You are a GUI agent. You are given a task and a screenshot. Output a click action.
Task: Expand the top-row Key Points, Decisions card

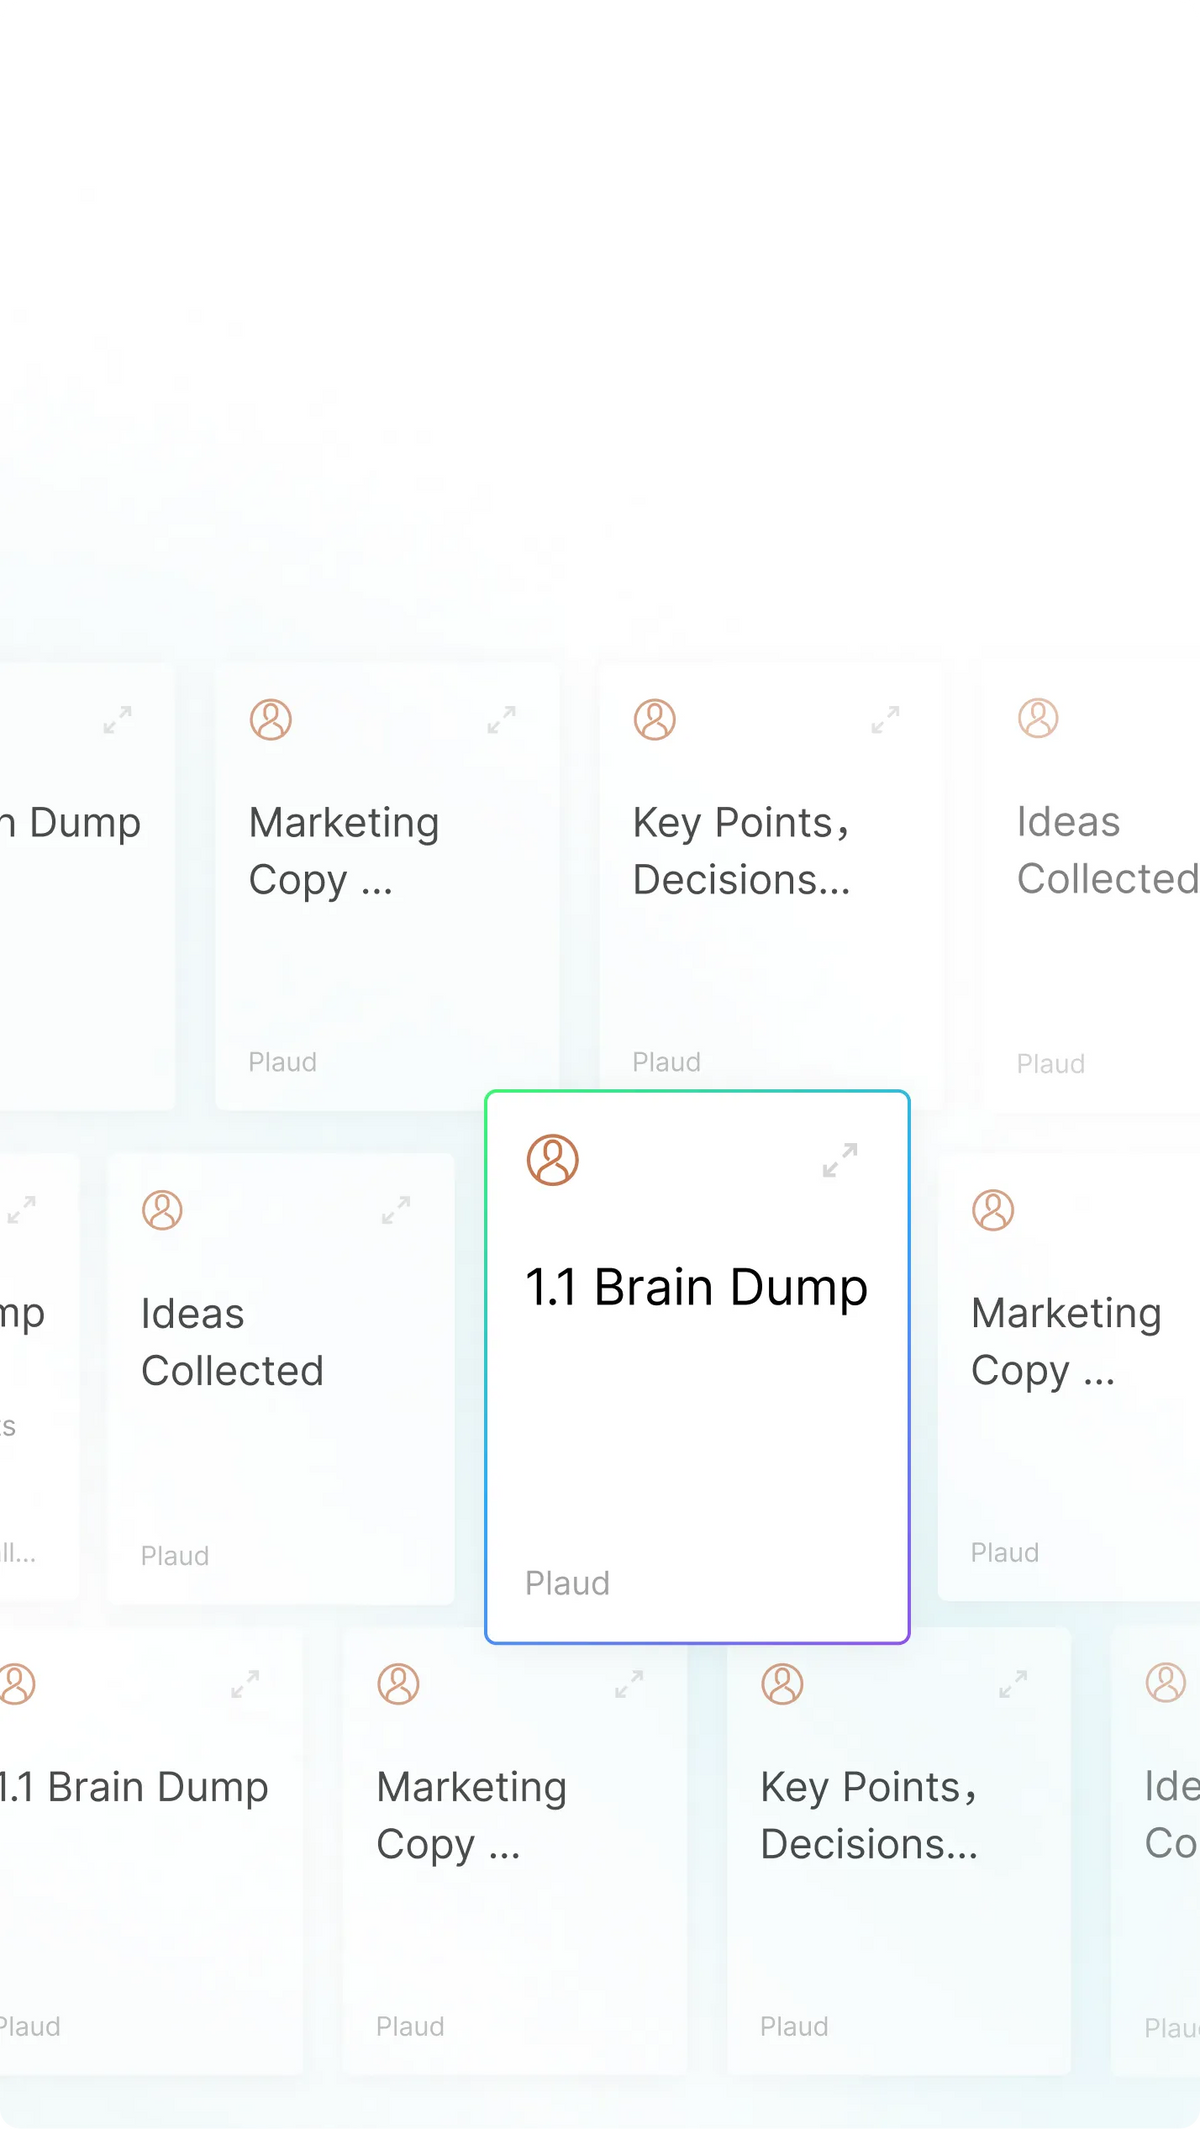[x=885, y=720]
